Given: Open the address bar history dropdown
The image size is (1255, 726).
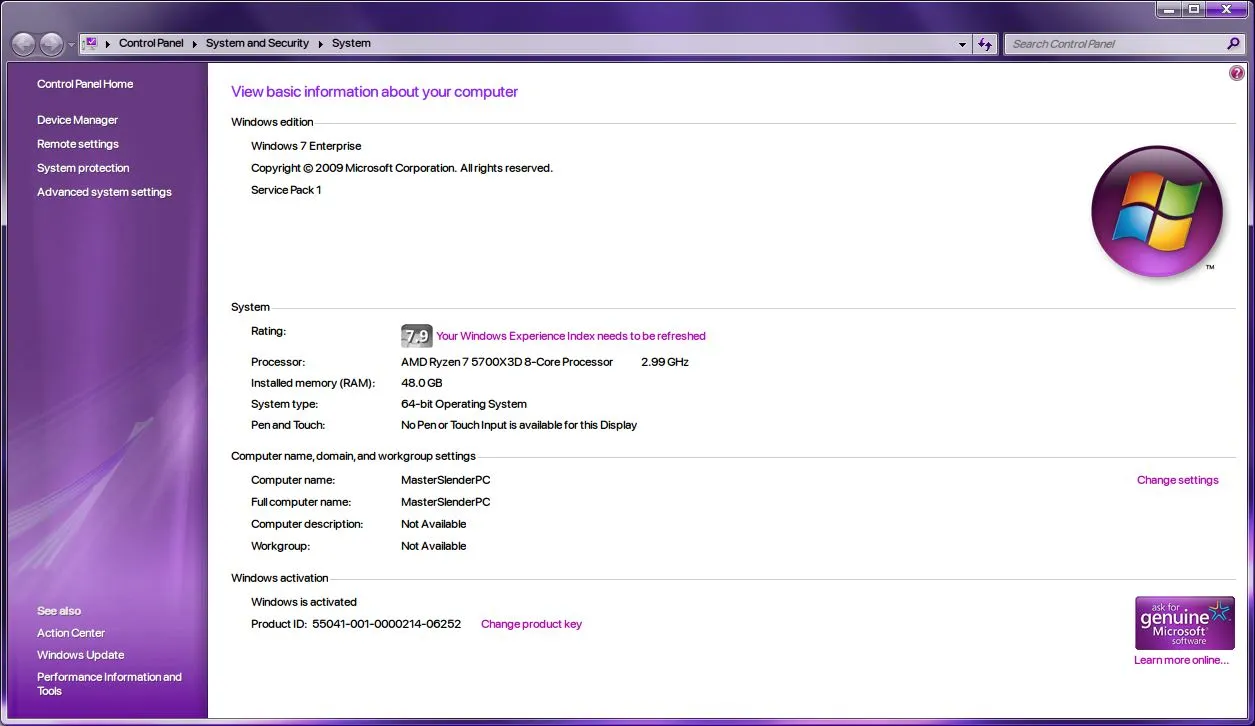Looking at the screenshot, I should (962, 44).
